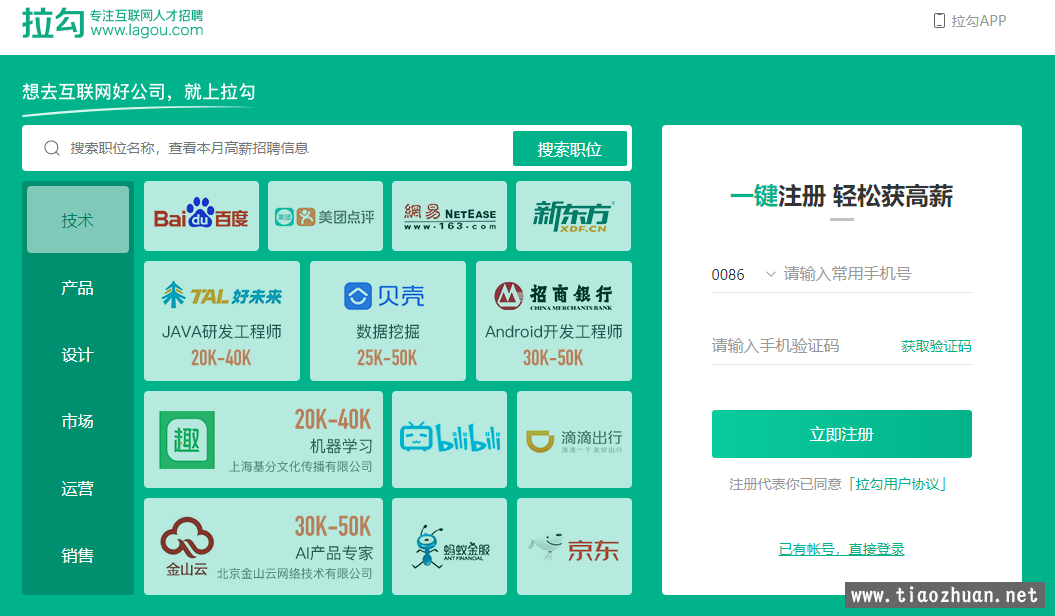This screenshot has width=1055, height=616.
Task: Click the TAL 好未来 logo
Action: [x=221, y=295]
